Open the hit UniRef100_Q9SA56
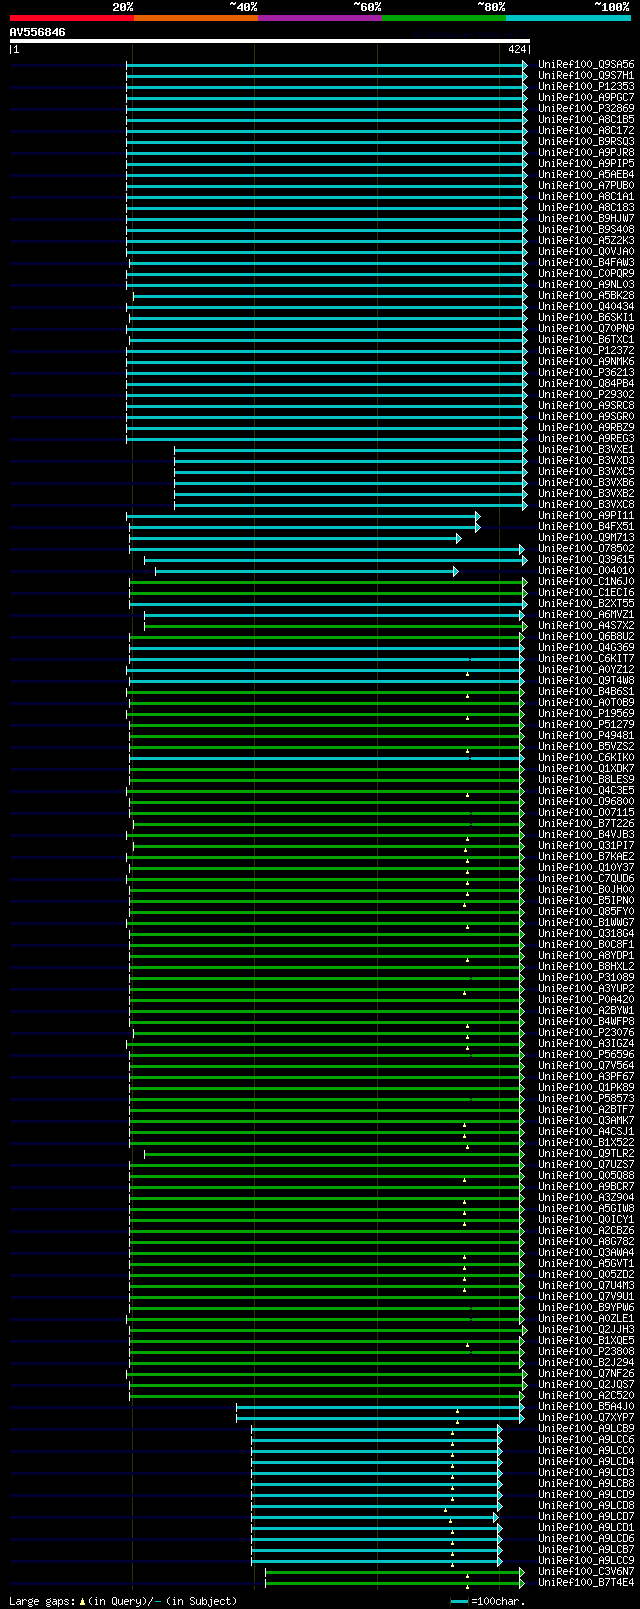Screen dimensions: 640x1609 coord(586,65)
